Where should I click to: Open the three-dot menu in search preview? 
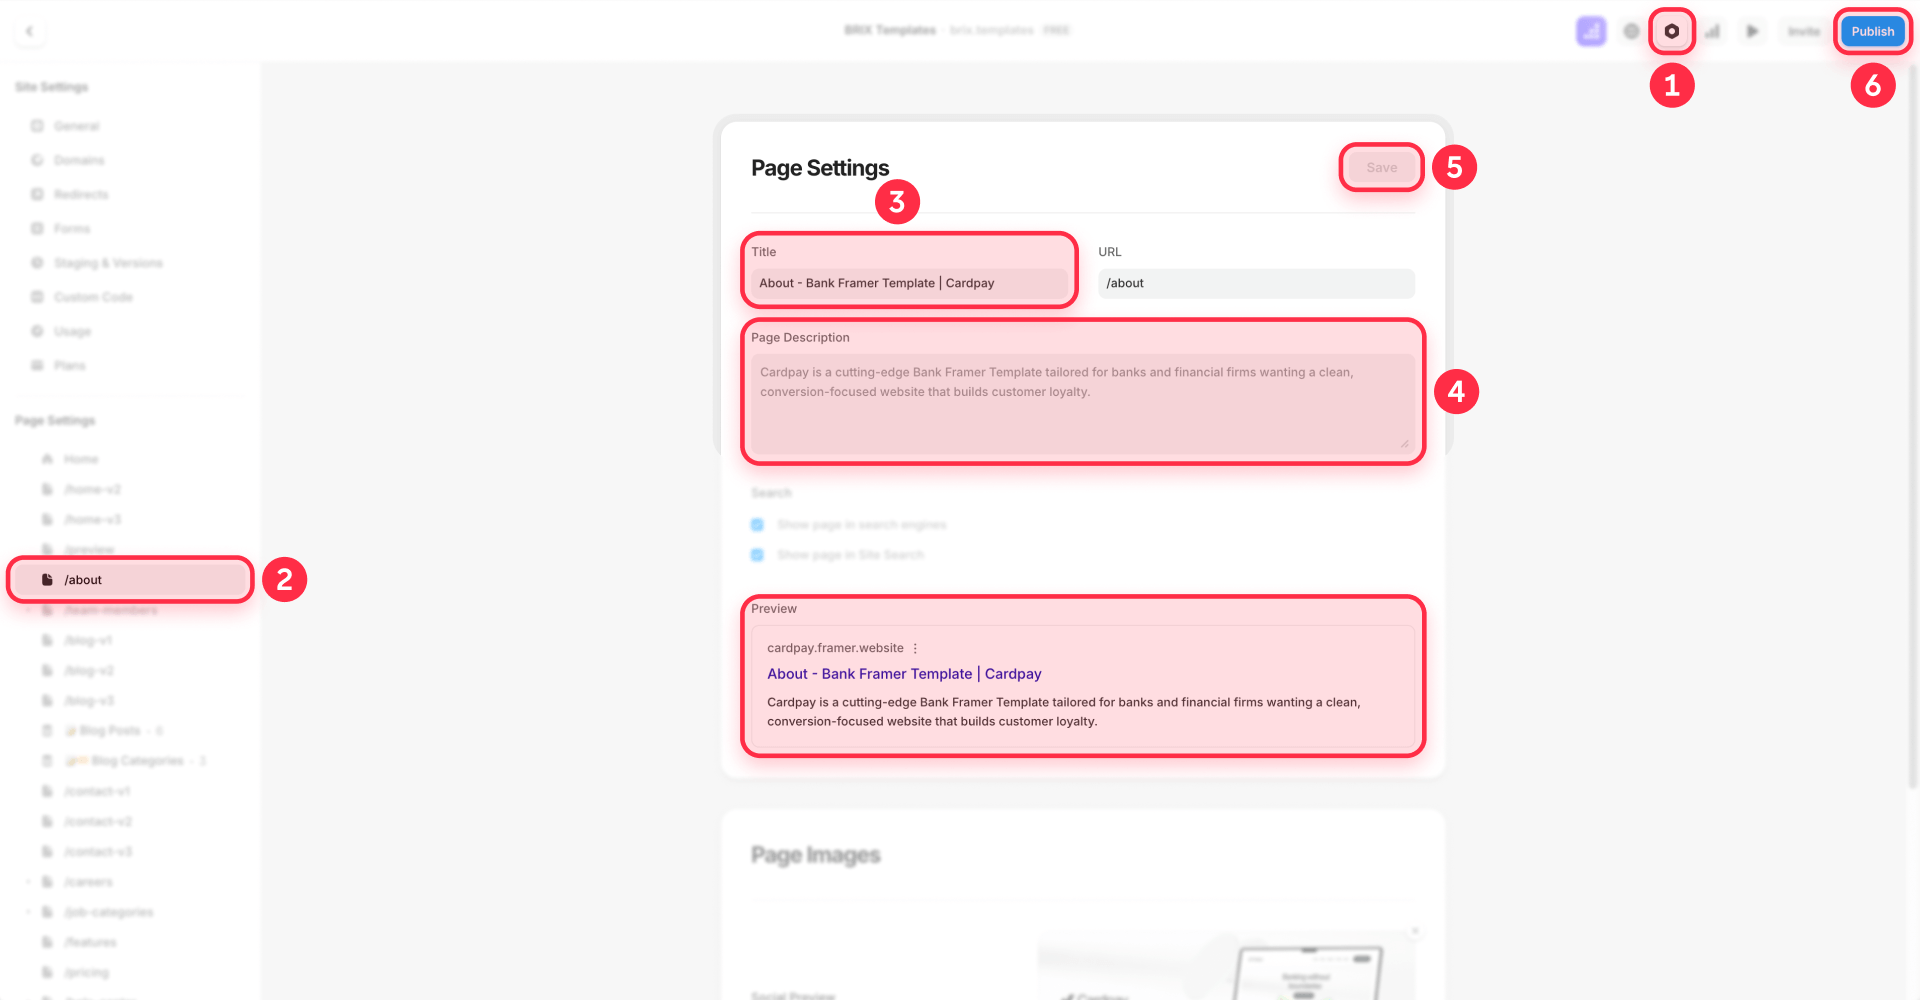click(915, 648)
